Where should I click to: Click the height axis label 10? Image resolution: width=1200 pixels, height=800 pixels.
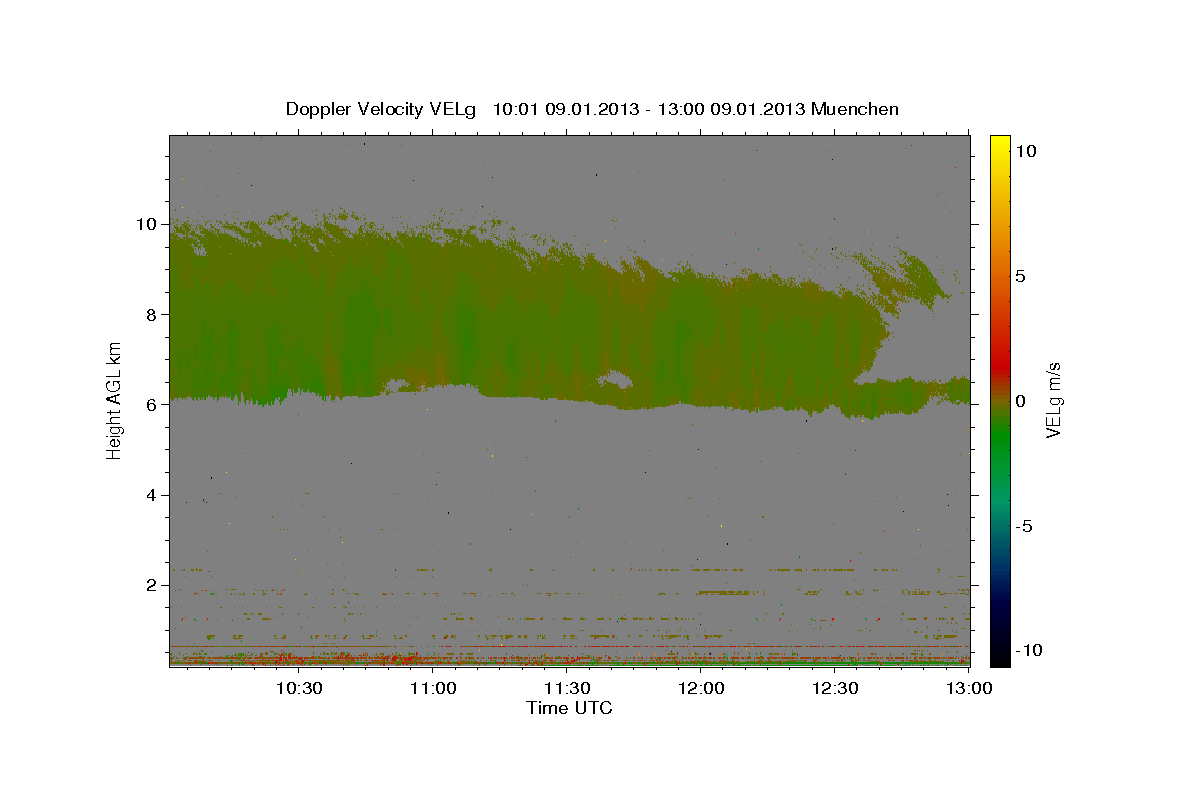pos(149,224)
